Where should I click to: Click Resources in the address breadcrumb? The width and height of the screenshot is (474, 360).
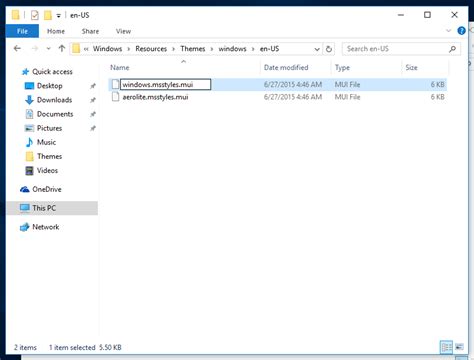coord(151,49)
